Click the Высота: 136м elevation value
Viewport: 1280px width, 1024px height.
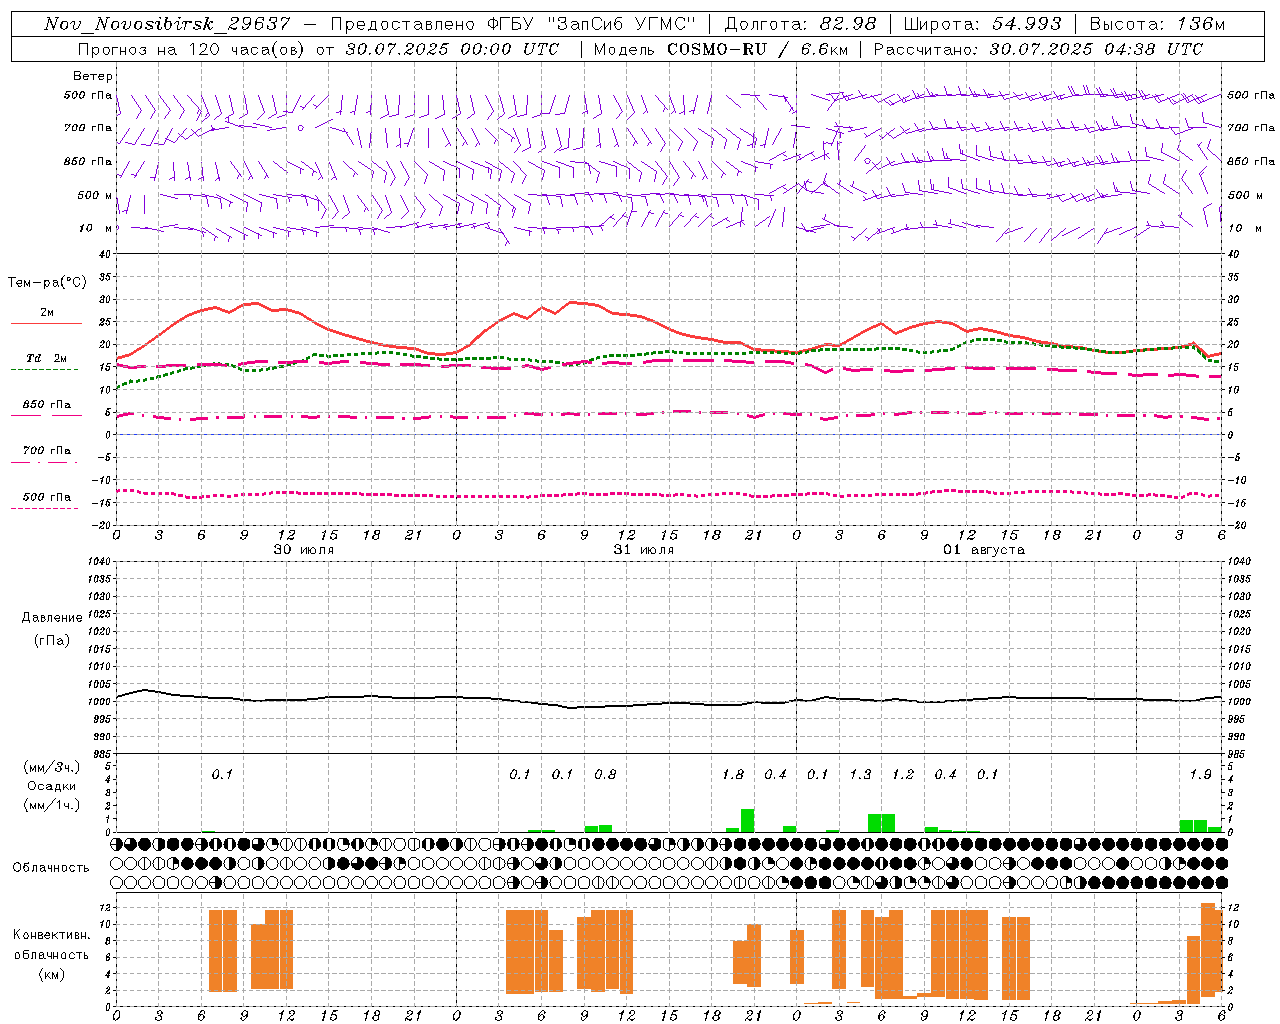[1157, 24]
